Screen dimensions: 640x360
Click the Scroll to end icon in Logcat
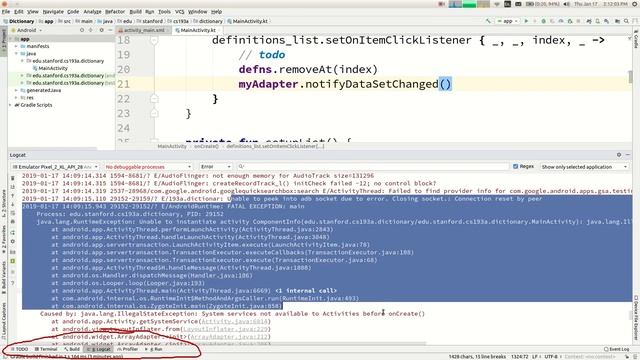(13, 187)
